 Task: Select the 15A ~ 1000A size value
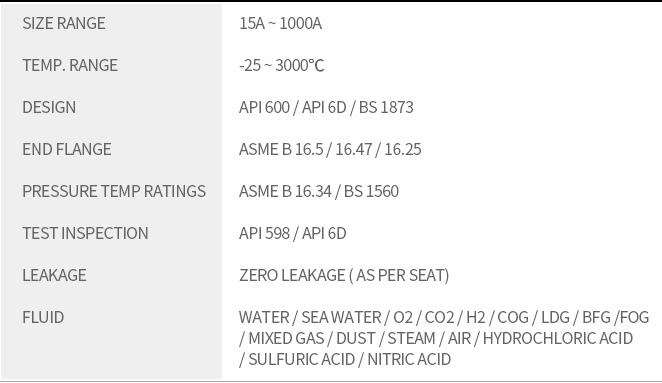(280, 23)
